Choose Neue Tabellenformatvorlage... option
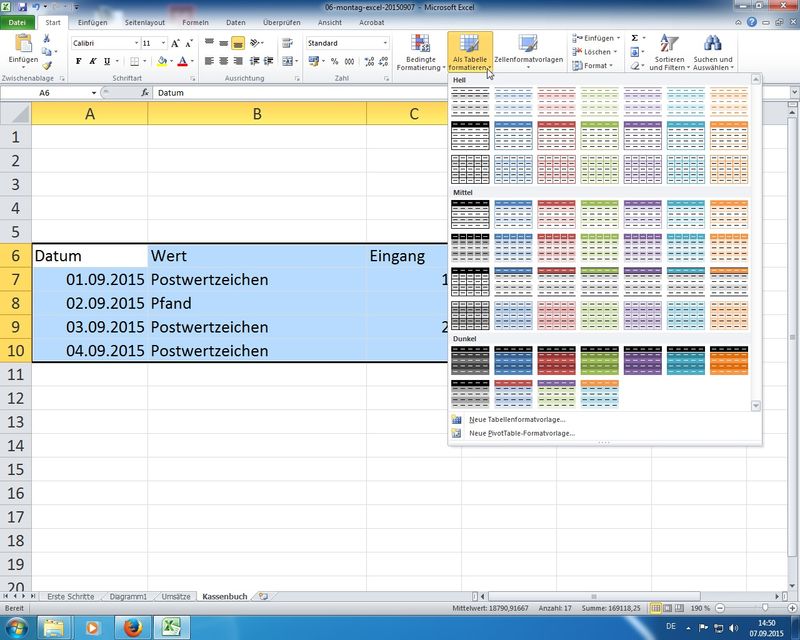This screenshot has width=800, height=640. [x=520, y=419]
